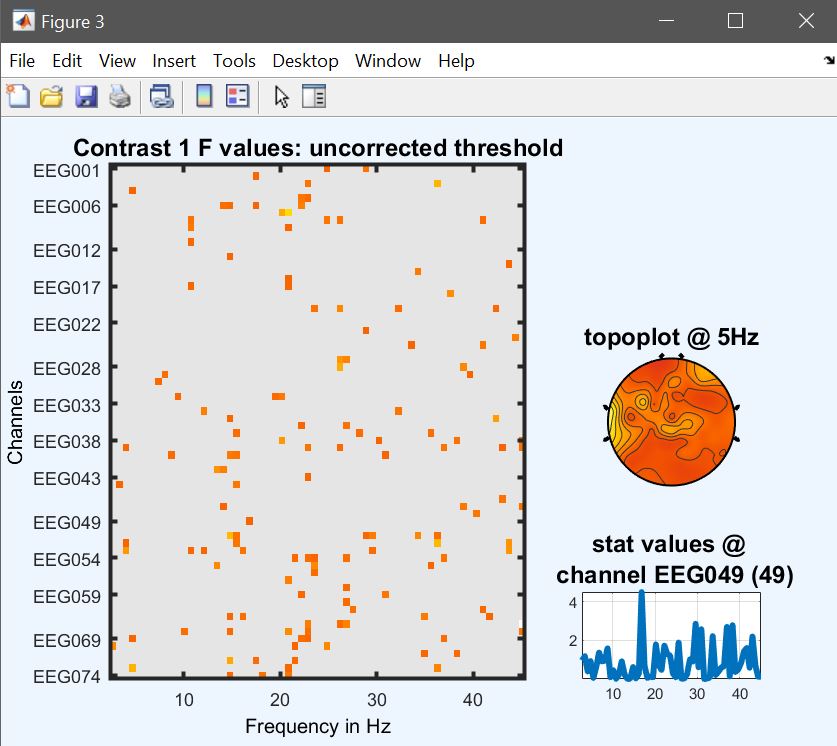Open the Desktop menu
Screen dimensions: 837x746
305,61
